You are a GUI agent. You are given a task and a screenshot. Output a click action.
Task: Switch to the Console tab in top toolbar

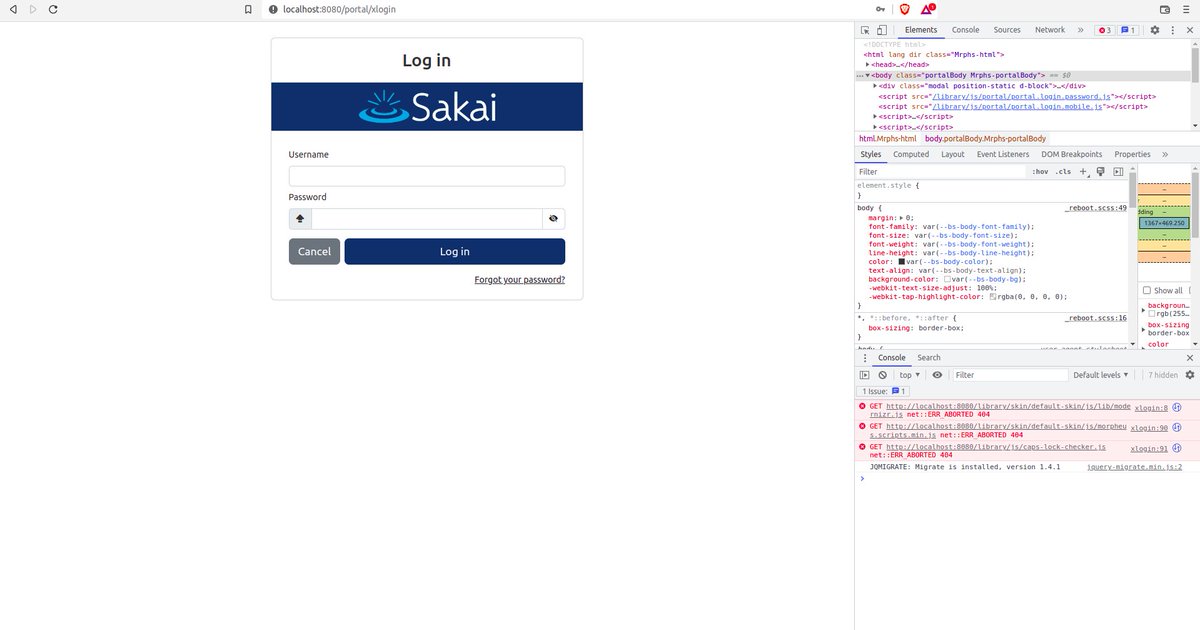point(965,30)
